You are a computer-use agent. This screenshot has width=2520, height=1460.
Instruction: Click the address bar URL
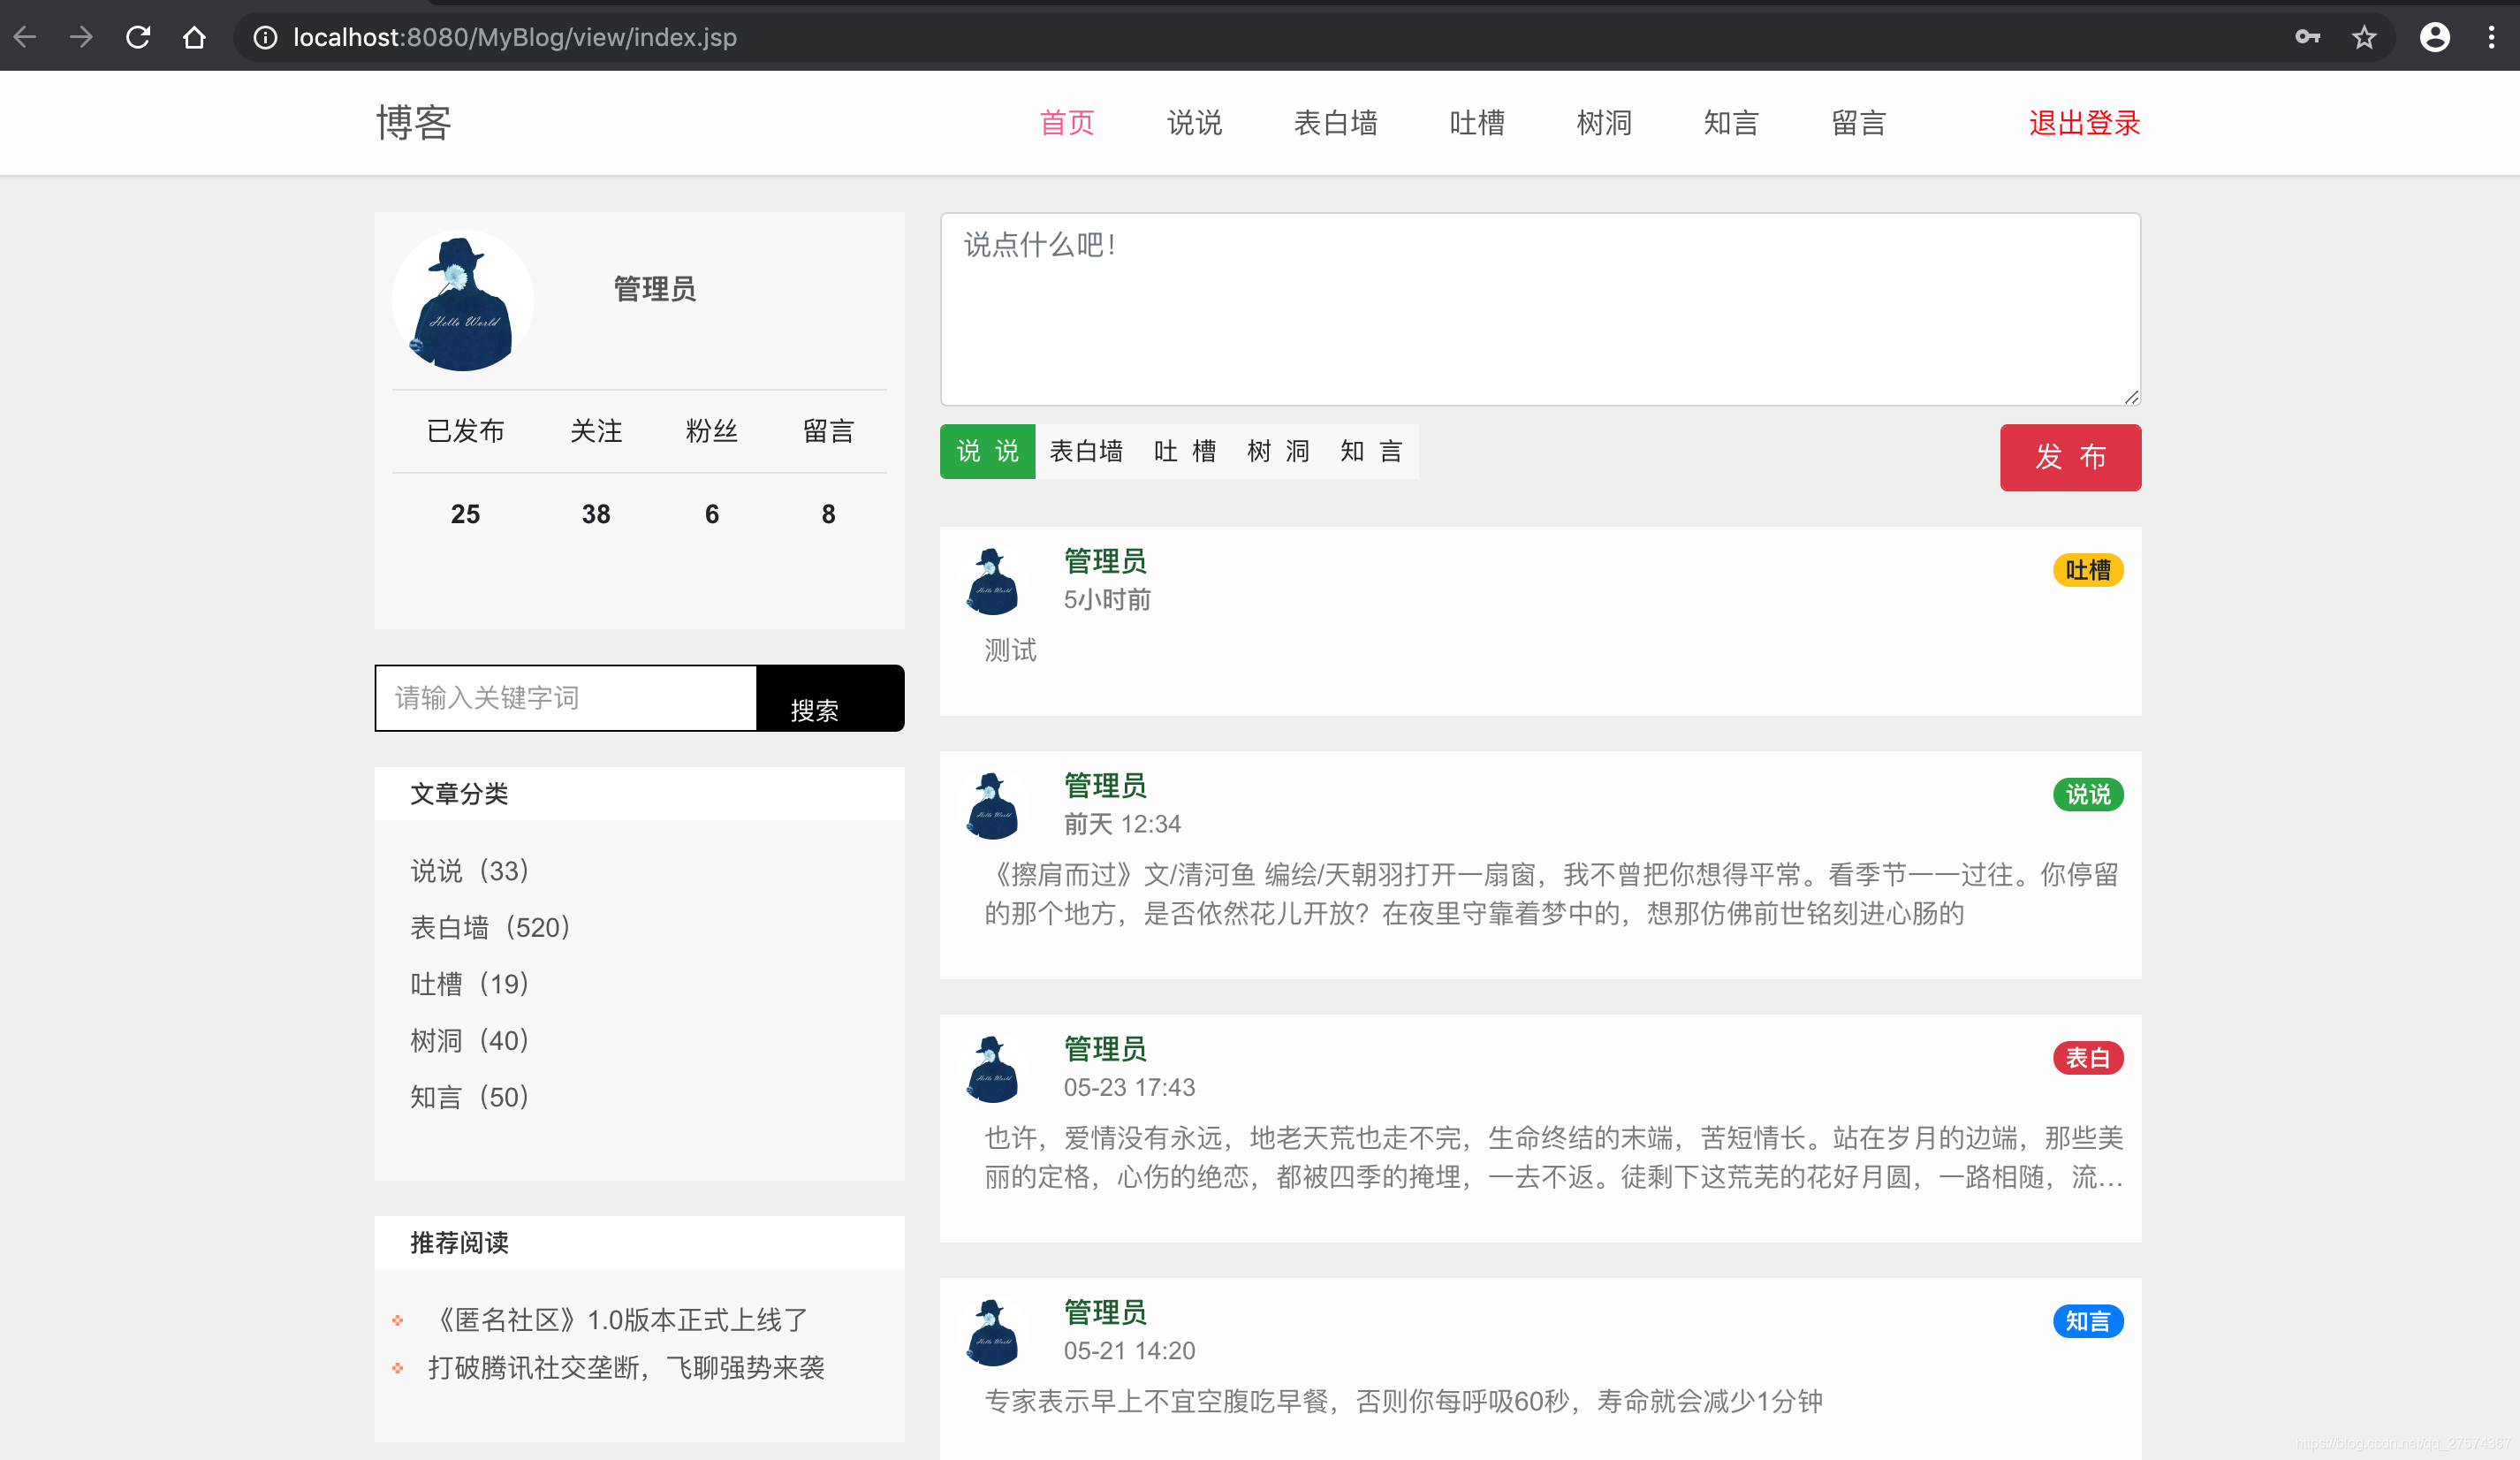(515, 37)
